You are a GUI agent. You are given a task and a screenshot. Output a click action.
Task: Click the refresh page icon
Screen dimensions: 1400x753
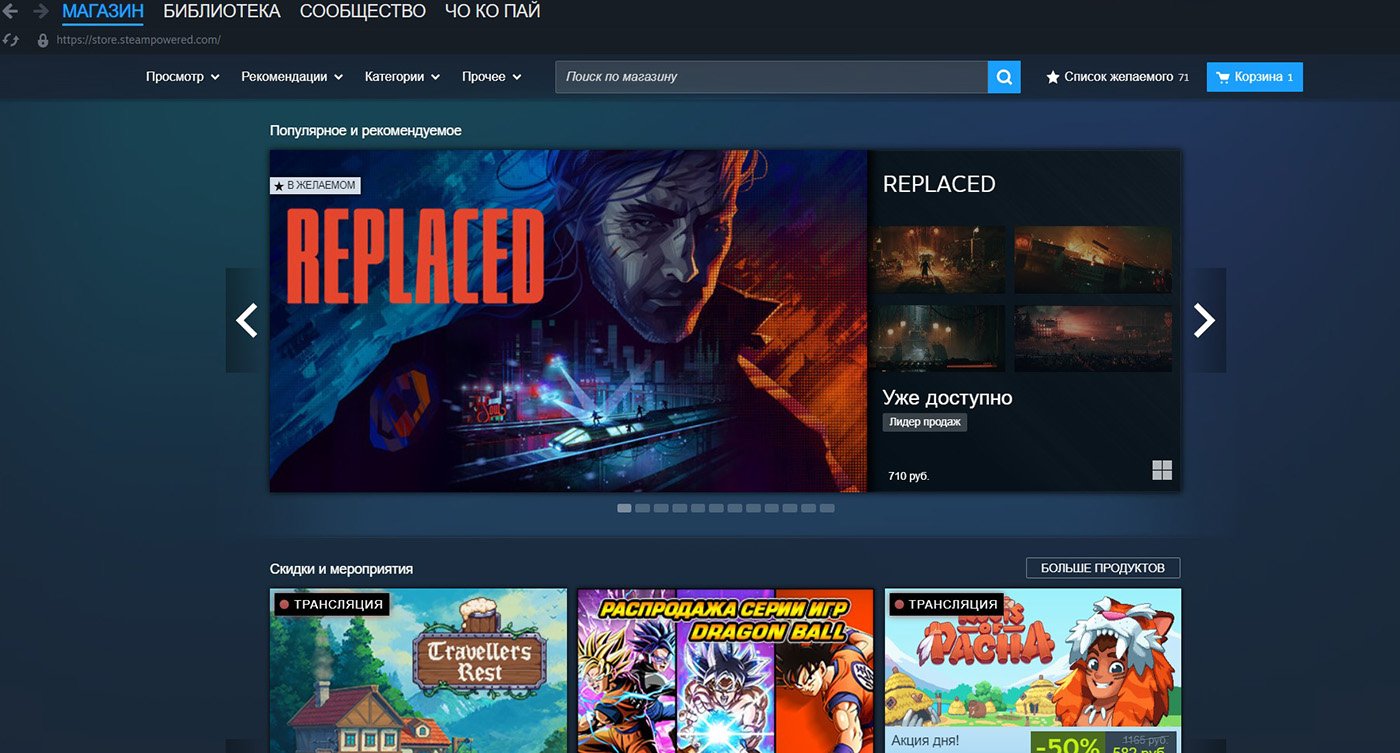click(10, 41)
